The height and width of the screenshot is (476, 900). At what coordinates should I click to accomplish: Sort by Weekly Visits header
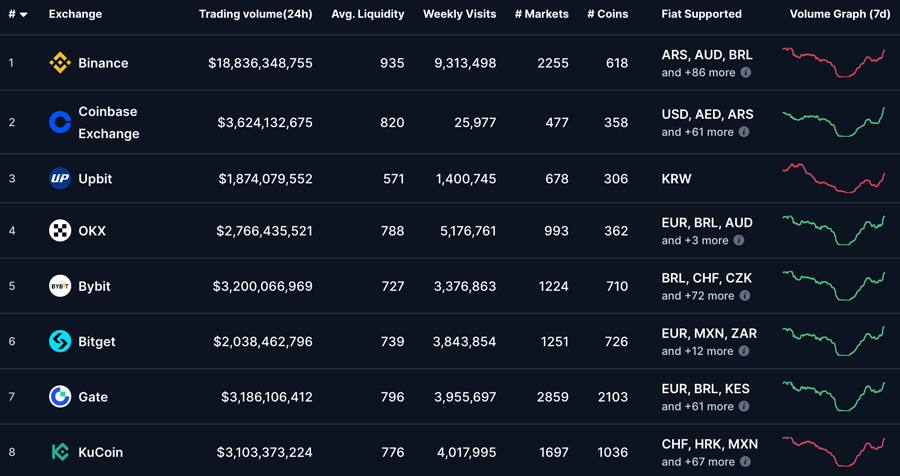(460, 14)
